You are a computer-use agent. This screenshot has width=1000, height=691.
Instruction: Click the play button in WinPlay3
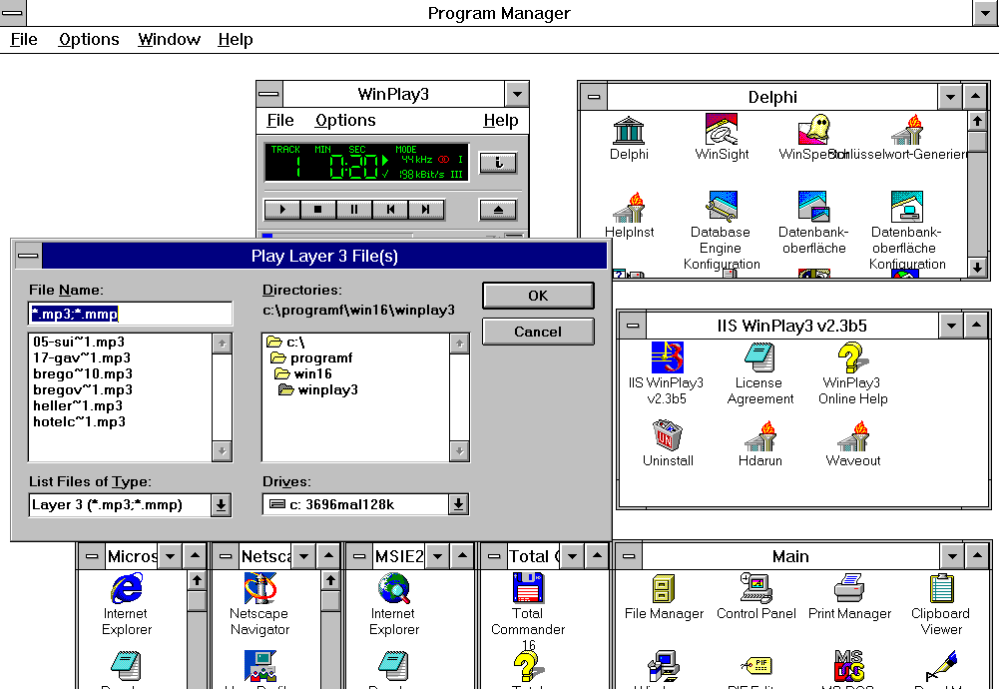pyautogui.click(x=282, y=209)
